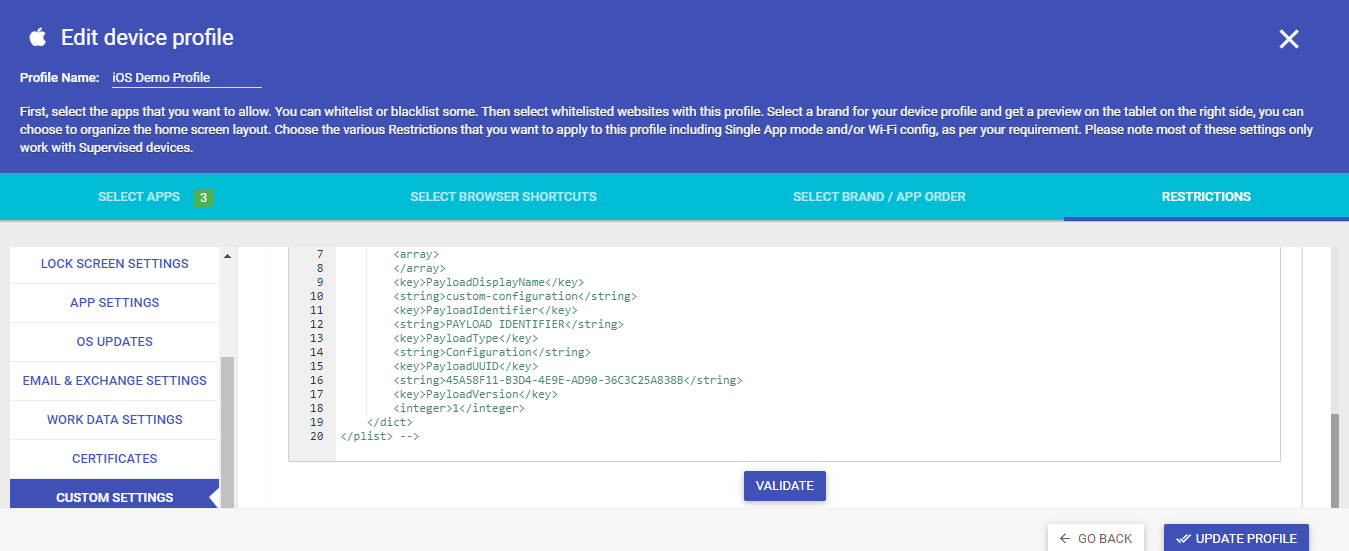Click the double-check icon on Update Profile

pos(1183,539)
